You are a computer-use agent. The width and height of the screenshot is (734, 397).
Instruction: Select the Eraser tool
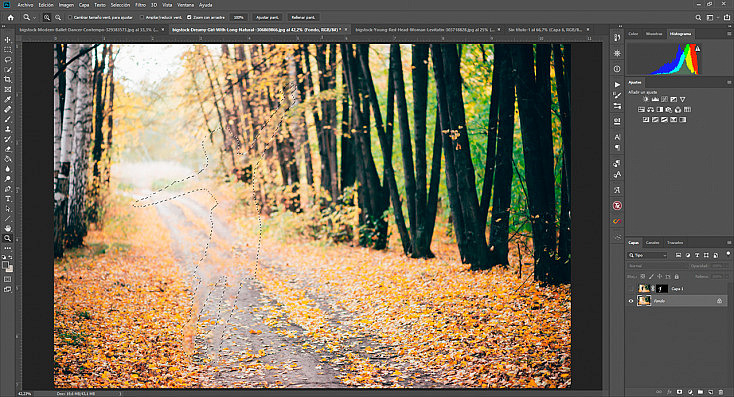[7, 149]
